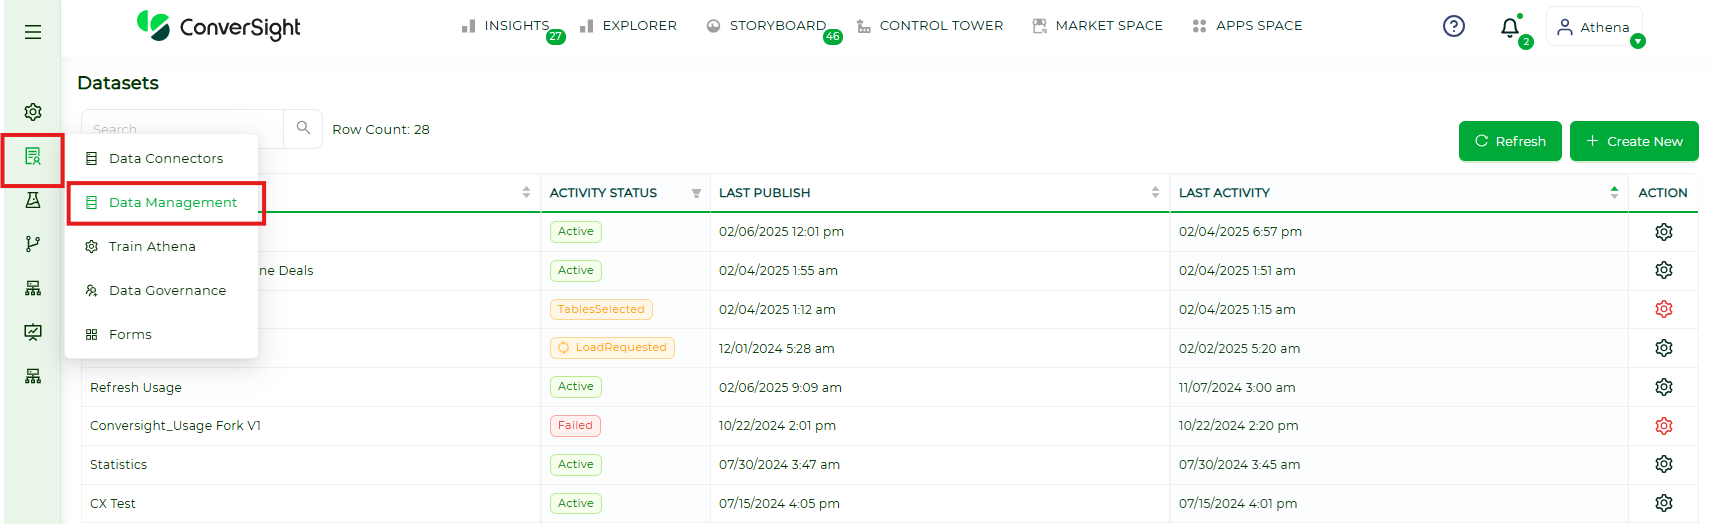This screenshot has height=524, width=1712.
Task: Click the settings gear in left sidebar
Action: (33, 111)
